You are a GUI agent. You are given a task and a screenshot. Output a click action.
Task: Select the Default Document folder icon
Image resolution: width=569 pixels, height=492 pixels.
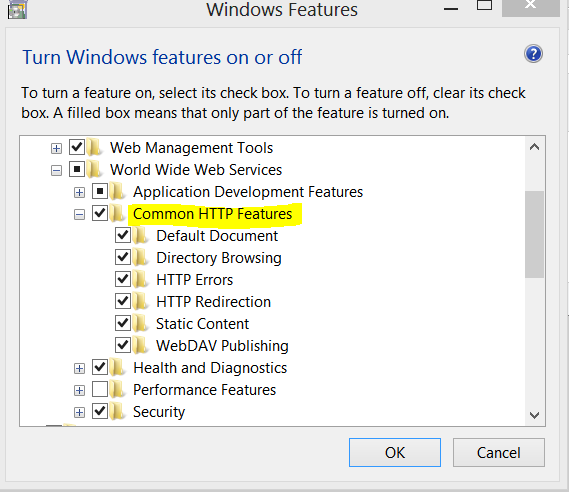pyautogui.click(x=141, y=236)
